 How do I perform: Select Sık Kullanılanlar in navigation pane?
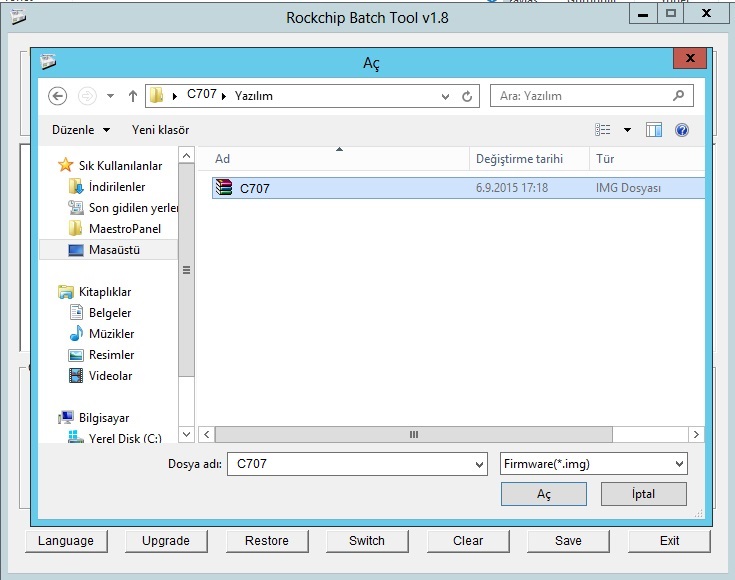coord(120,166)
